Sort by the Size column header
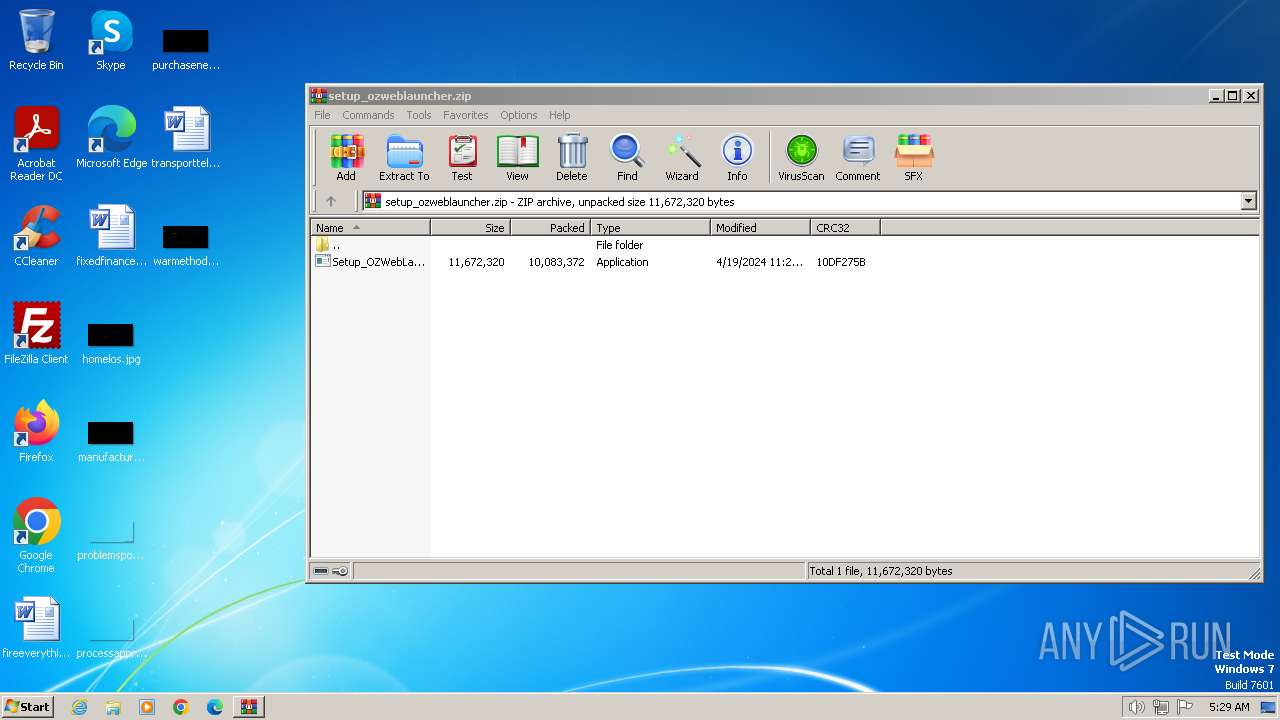Image resolution: width=1280 pixels, height=720 pixels. [x=471, y=228]
